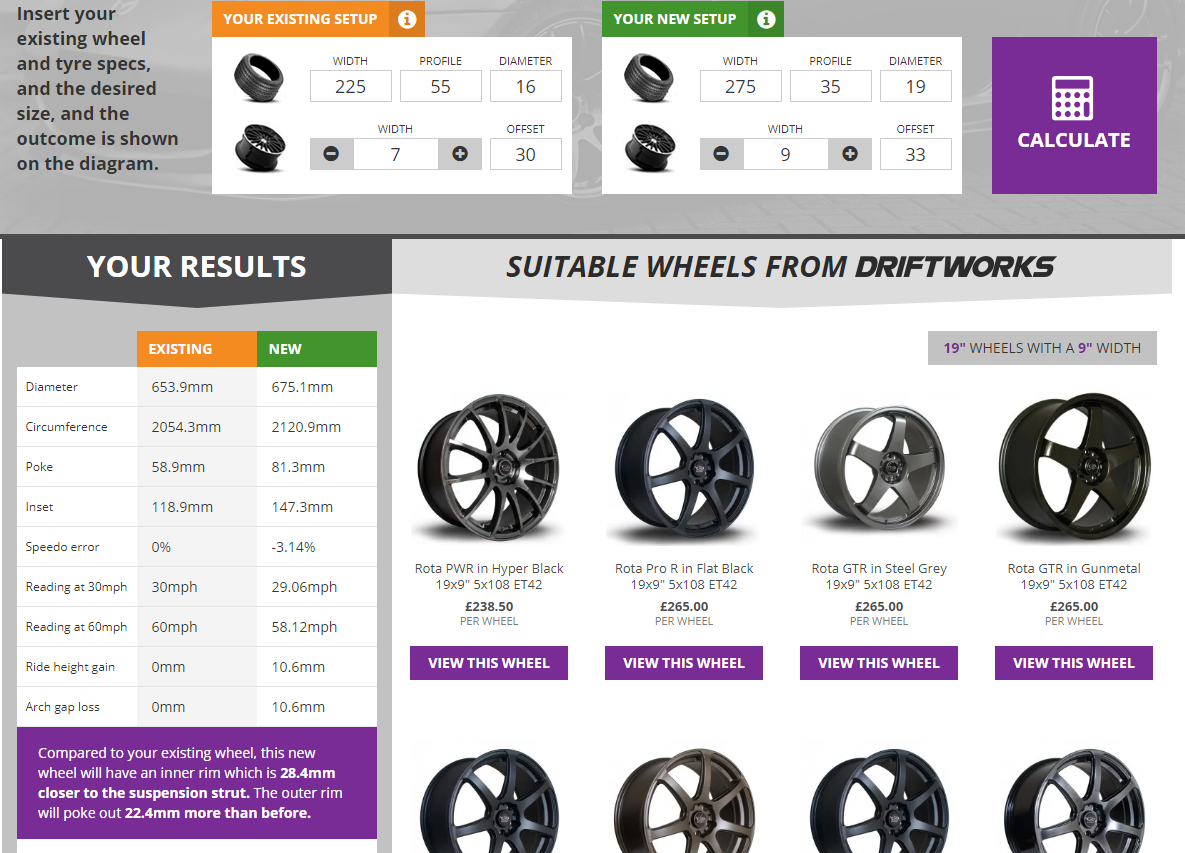The height and width of the screenshot is (853, 1185).
Task: Select new tyre width field showing 275
Action: (x=741, y=86)
